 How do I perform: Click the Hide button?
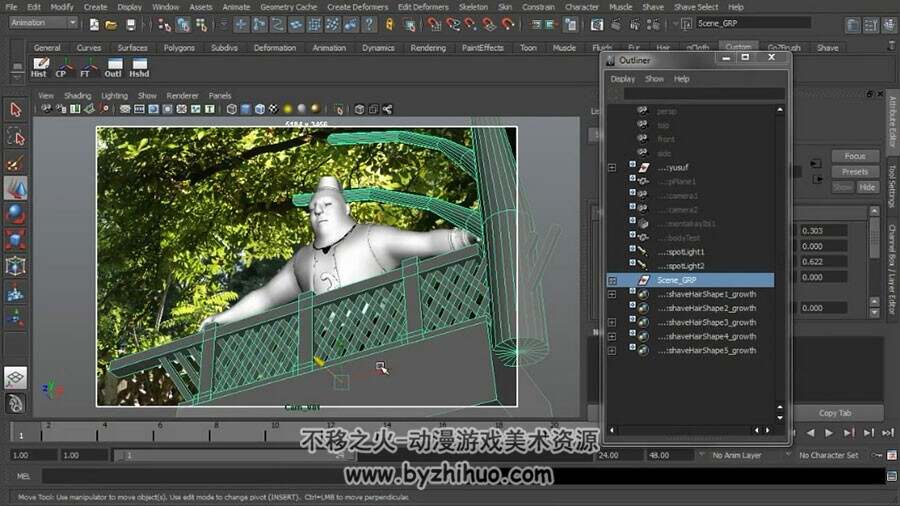click(867, 187)
